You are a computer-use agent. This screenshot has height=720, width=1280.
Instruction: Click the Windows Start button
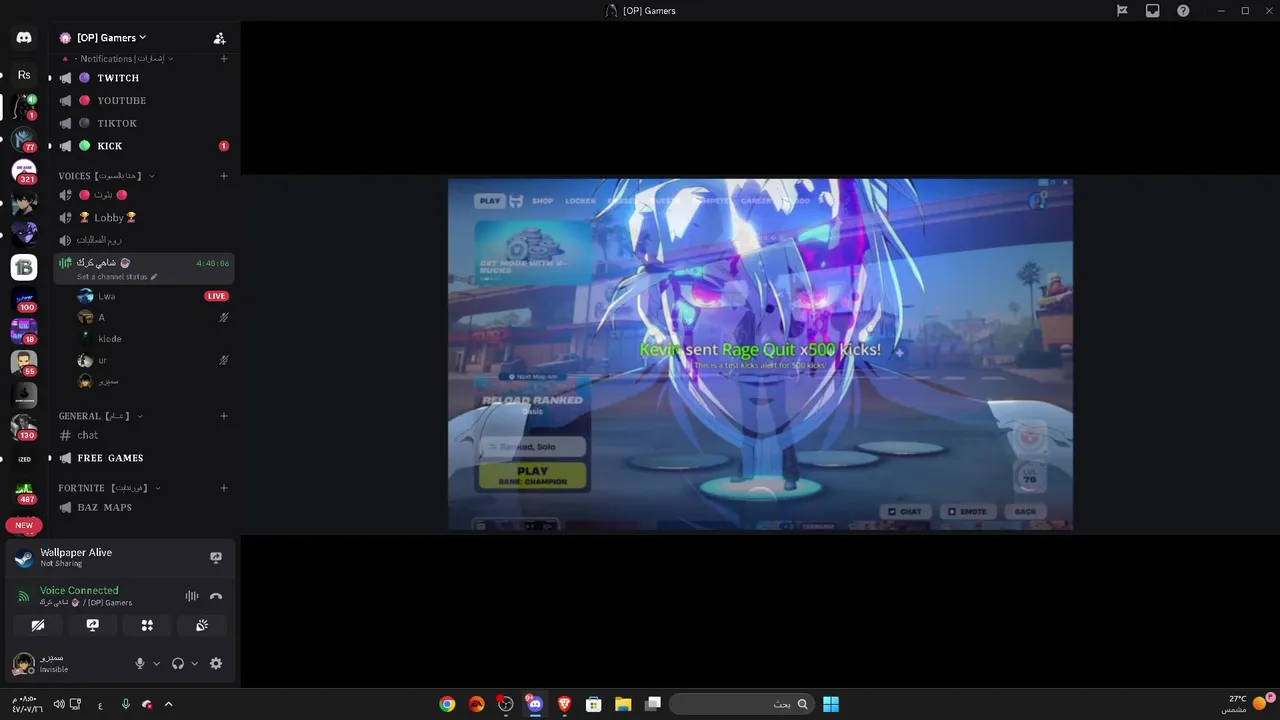click(x=831, y=704)
